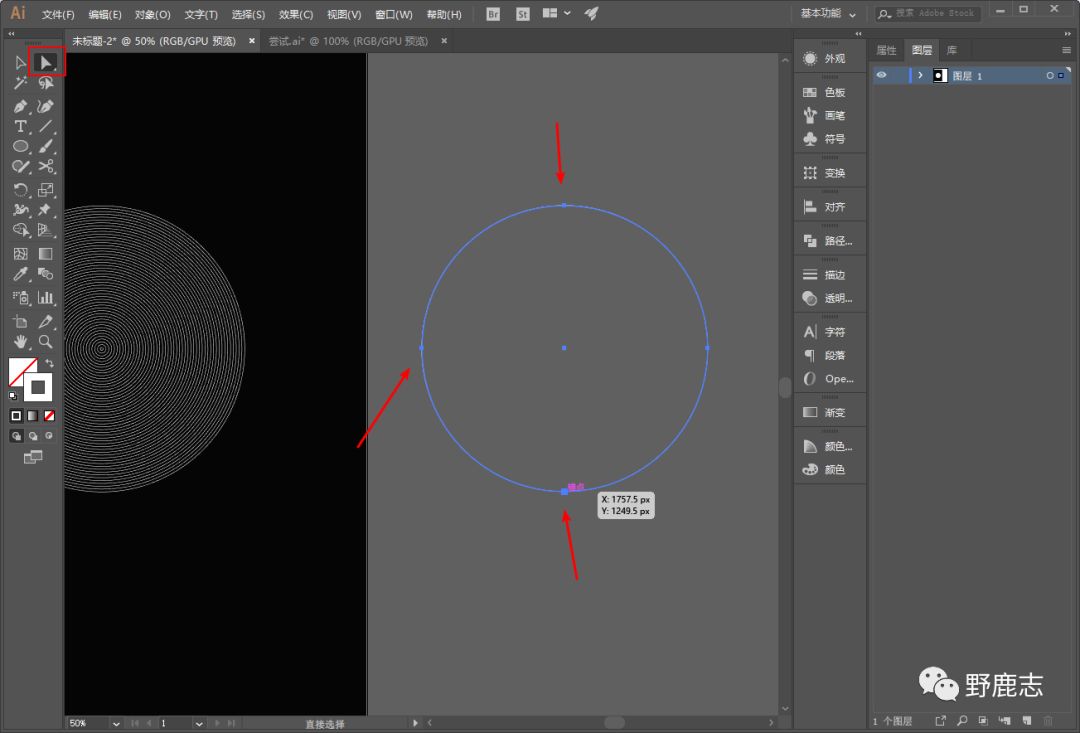Activate the Scissors tool
Screen dimensions: 1080x733
tap(46, 167)
